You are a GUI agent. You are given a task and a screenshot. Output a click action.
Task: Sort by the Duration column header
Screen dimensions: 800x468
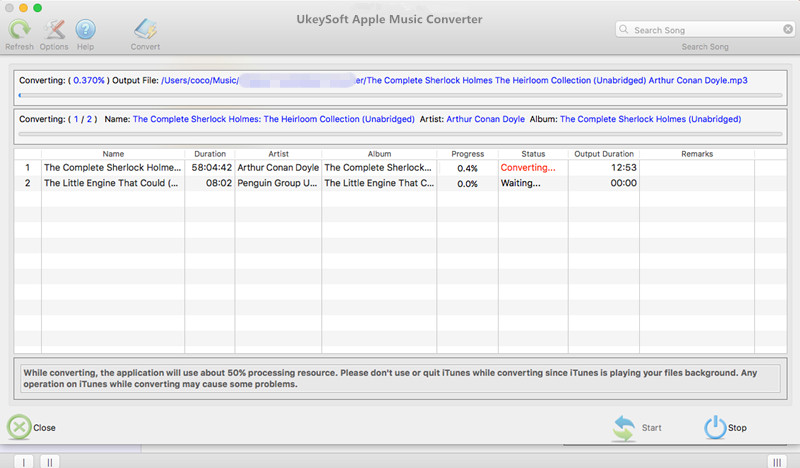210,154
